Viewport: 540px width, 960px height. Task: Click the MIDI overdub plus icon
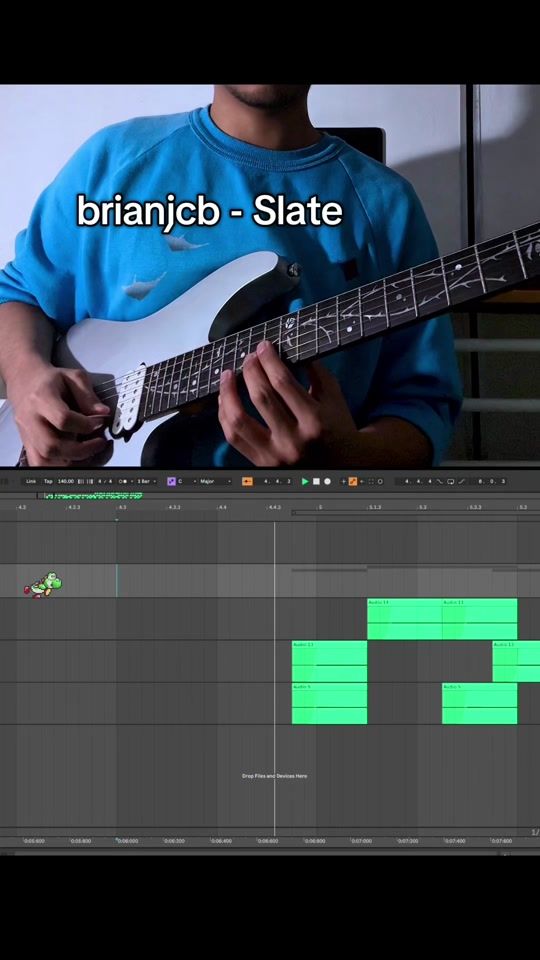click(x=343, y=482)
